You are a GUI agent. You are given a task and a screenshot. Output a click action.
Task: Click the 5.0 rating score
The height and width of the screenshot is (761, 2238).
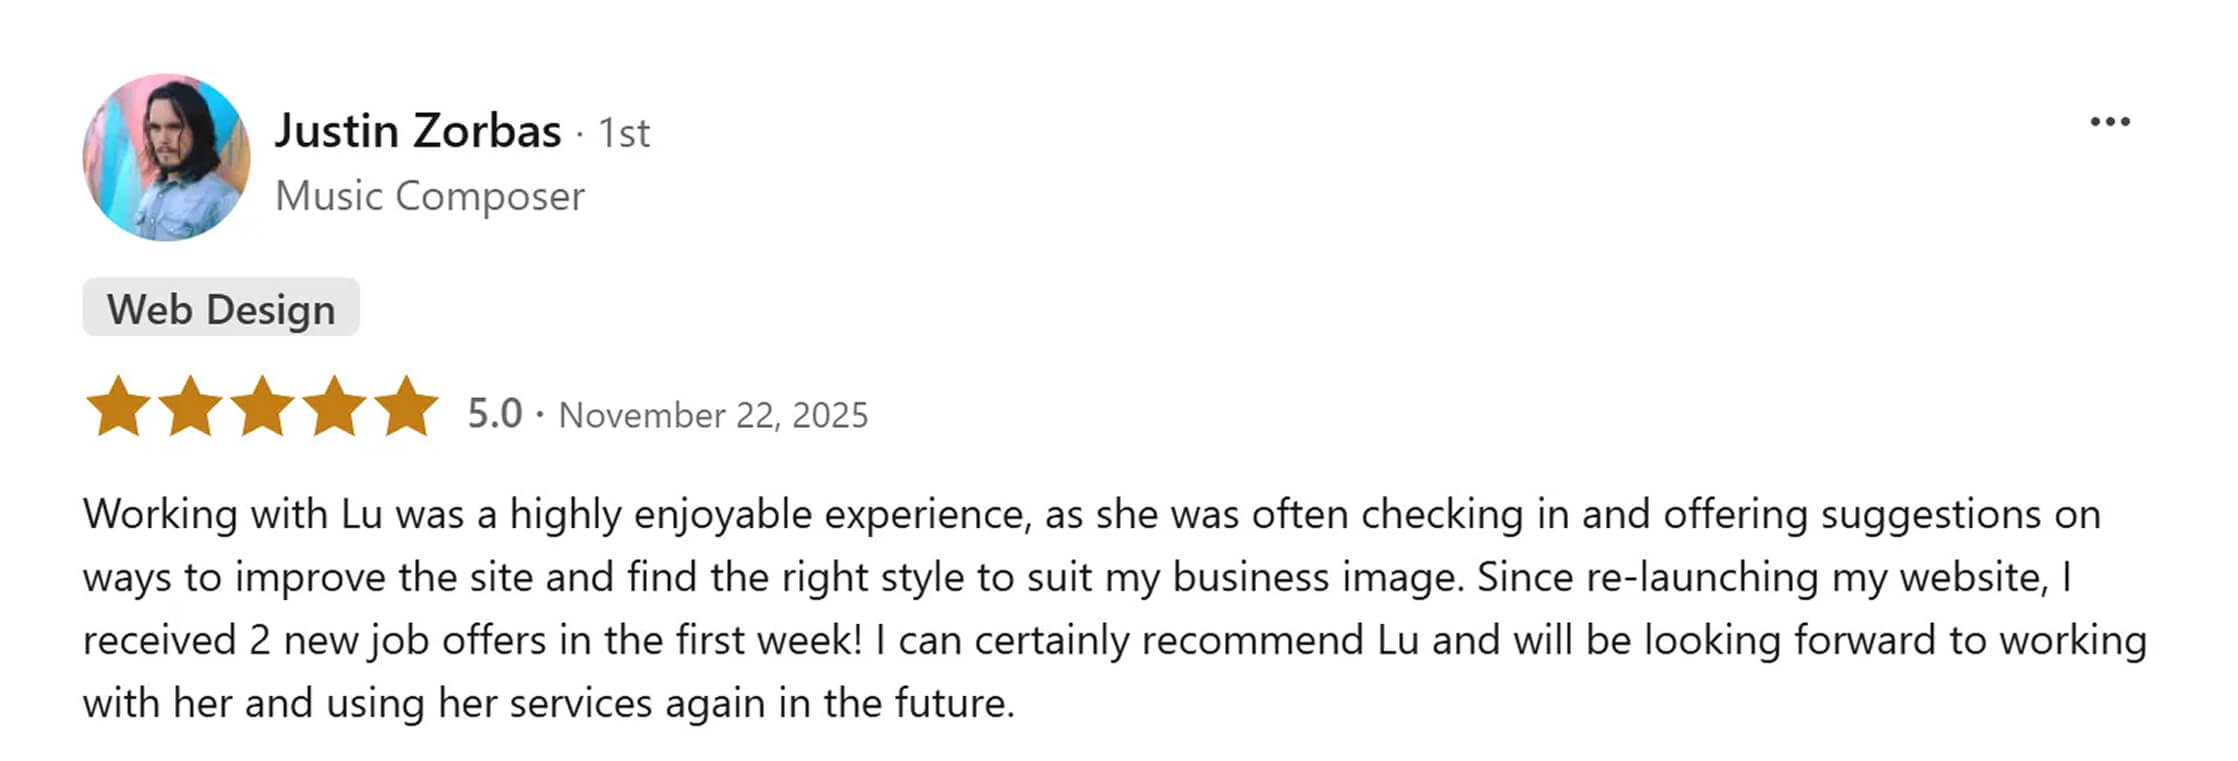(x=495, y=413)
